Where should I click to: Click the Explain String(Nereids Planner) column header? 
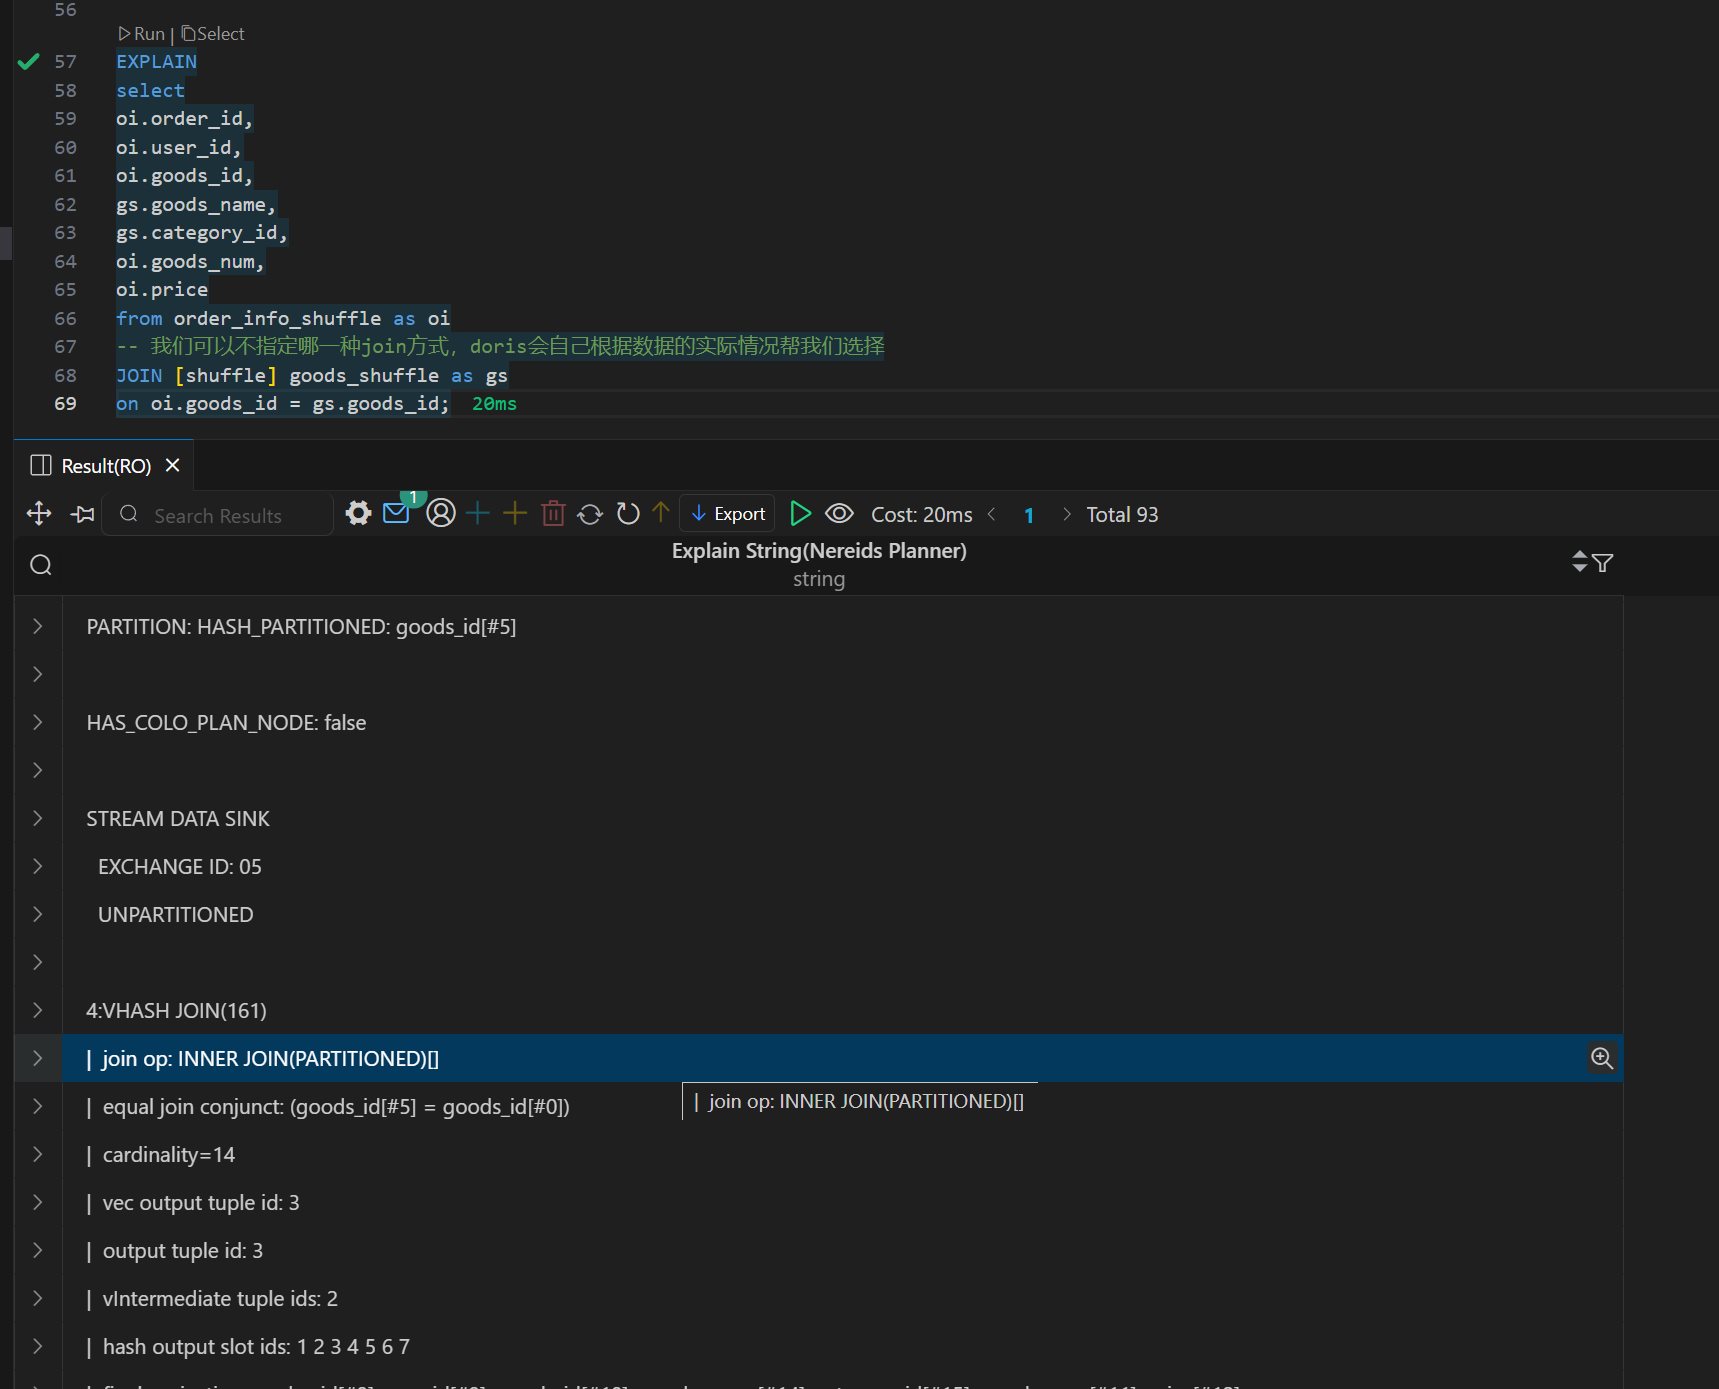(x=819, y=551)
